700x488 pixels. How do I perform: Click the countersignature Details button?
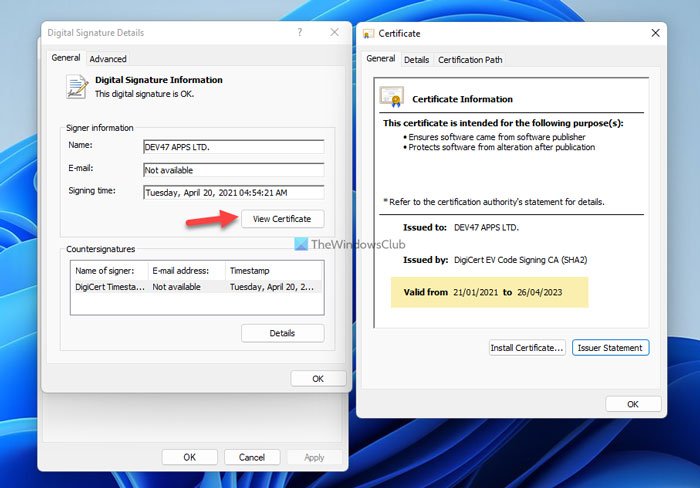282,333
